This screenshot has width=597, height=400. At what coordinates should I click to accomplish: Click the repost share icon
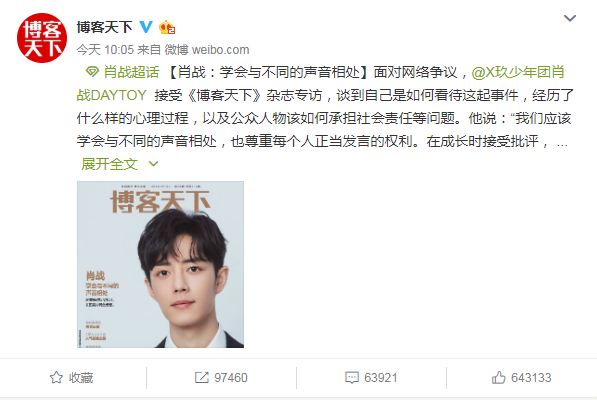click(x=202, y=378)
